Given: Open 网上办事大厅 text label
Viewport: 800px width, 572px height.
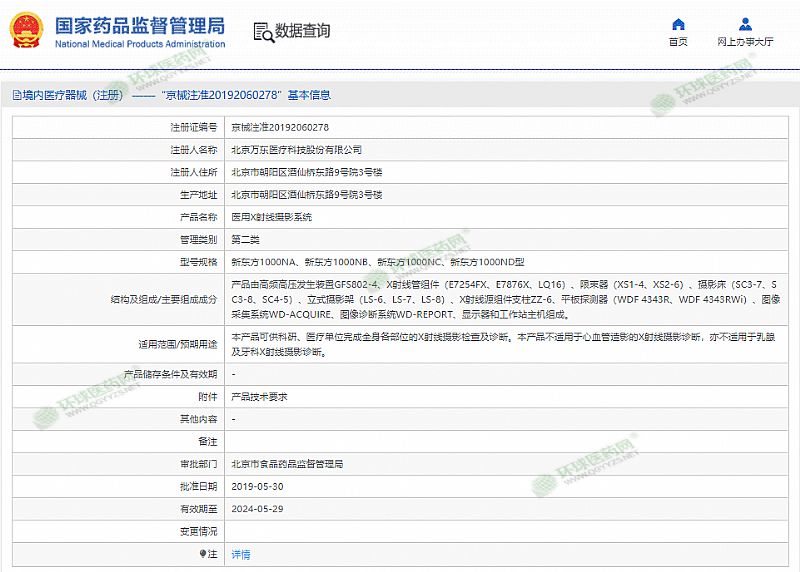Looking at the screenshot, I should pos(745,42).
